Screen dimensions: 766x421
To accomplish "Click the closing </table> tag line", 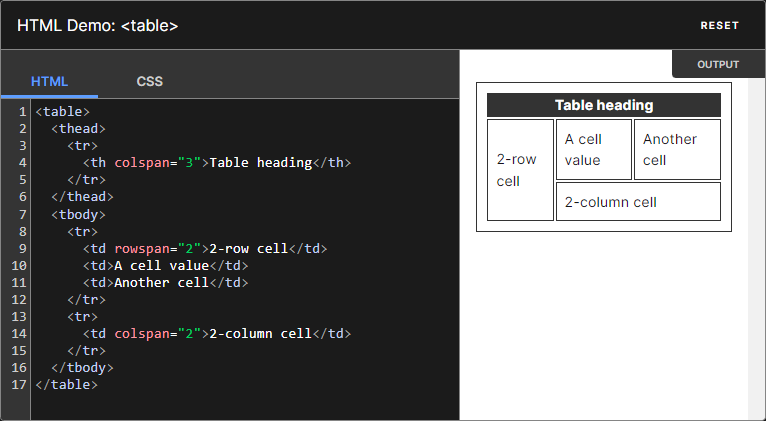I will 66,384.
